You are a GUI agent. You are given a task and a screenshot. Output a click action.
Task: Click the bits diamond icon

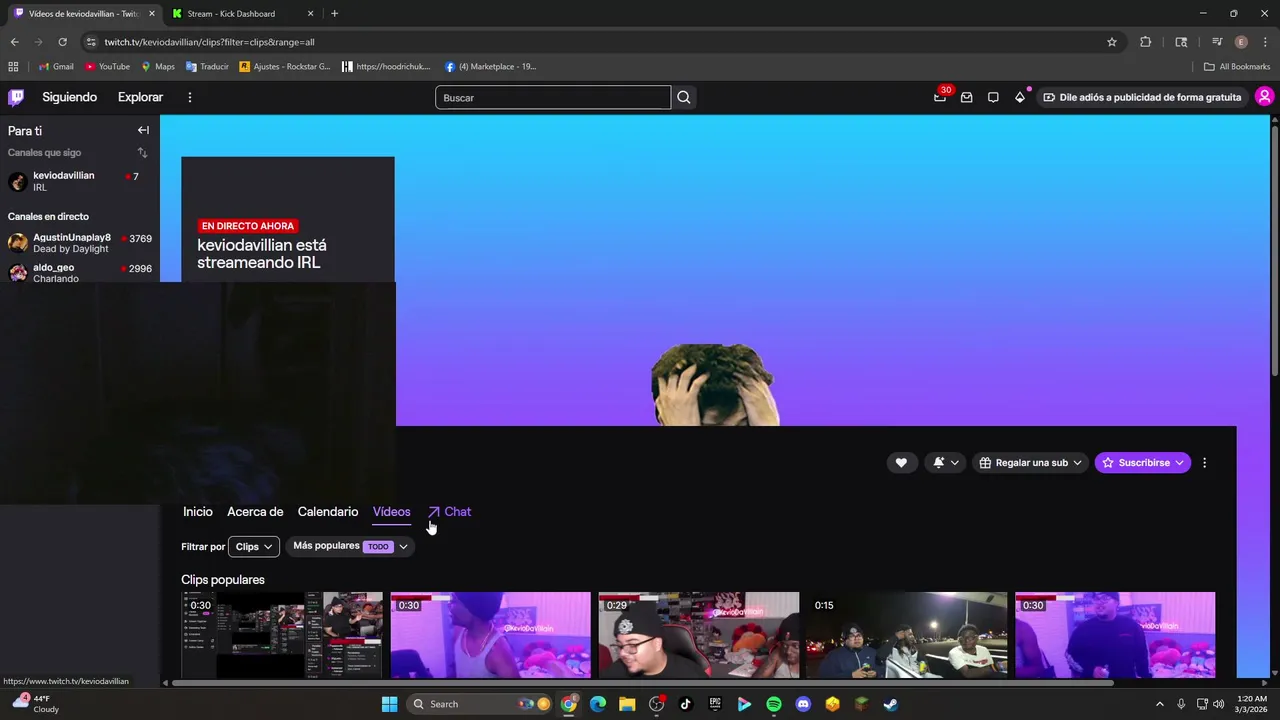[1019, 97]
